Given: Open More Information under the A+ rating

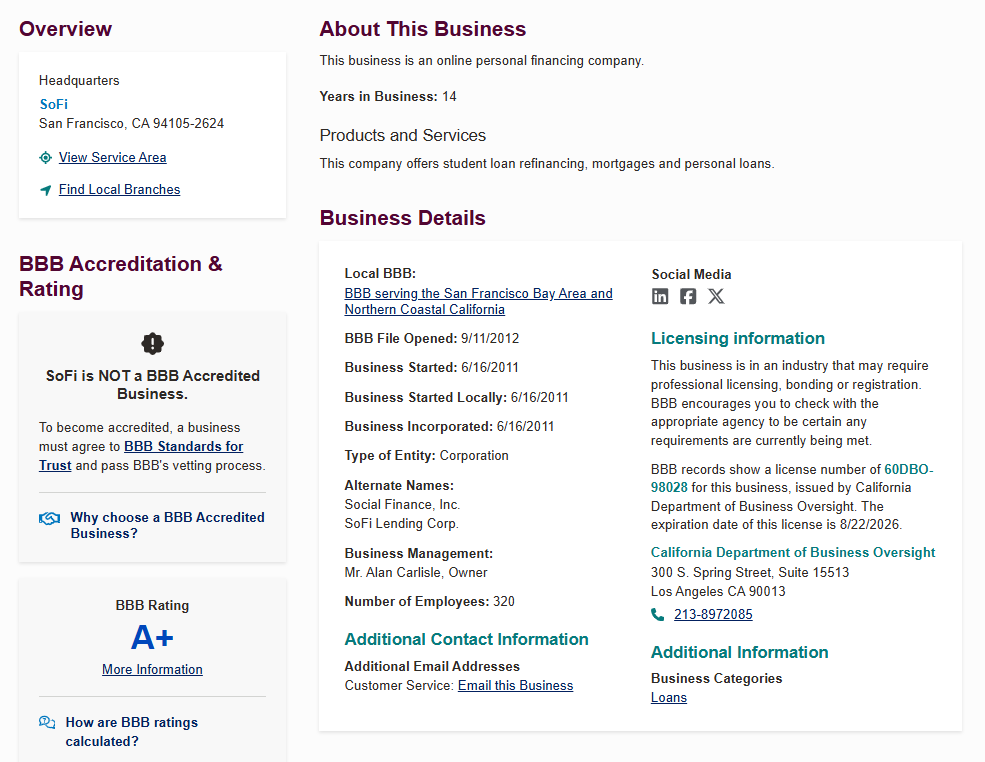Looking at the screenshot, I should pos(152,669).
